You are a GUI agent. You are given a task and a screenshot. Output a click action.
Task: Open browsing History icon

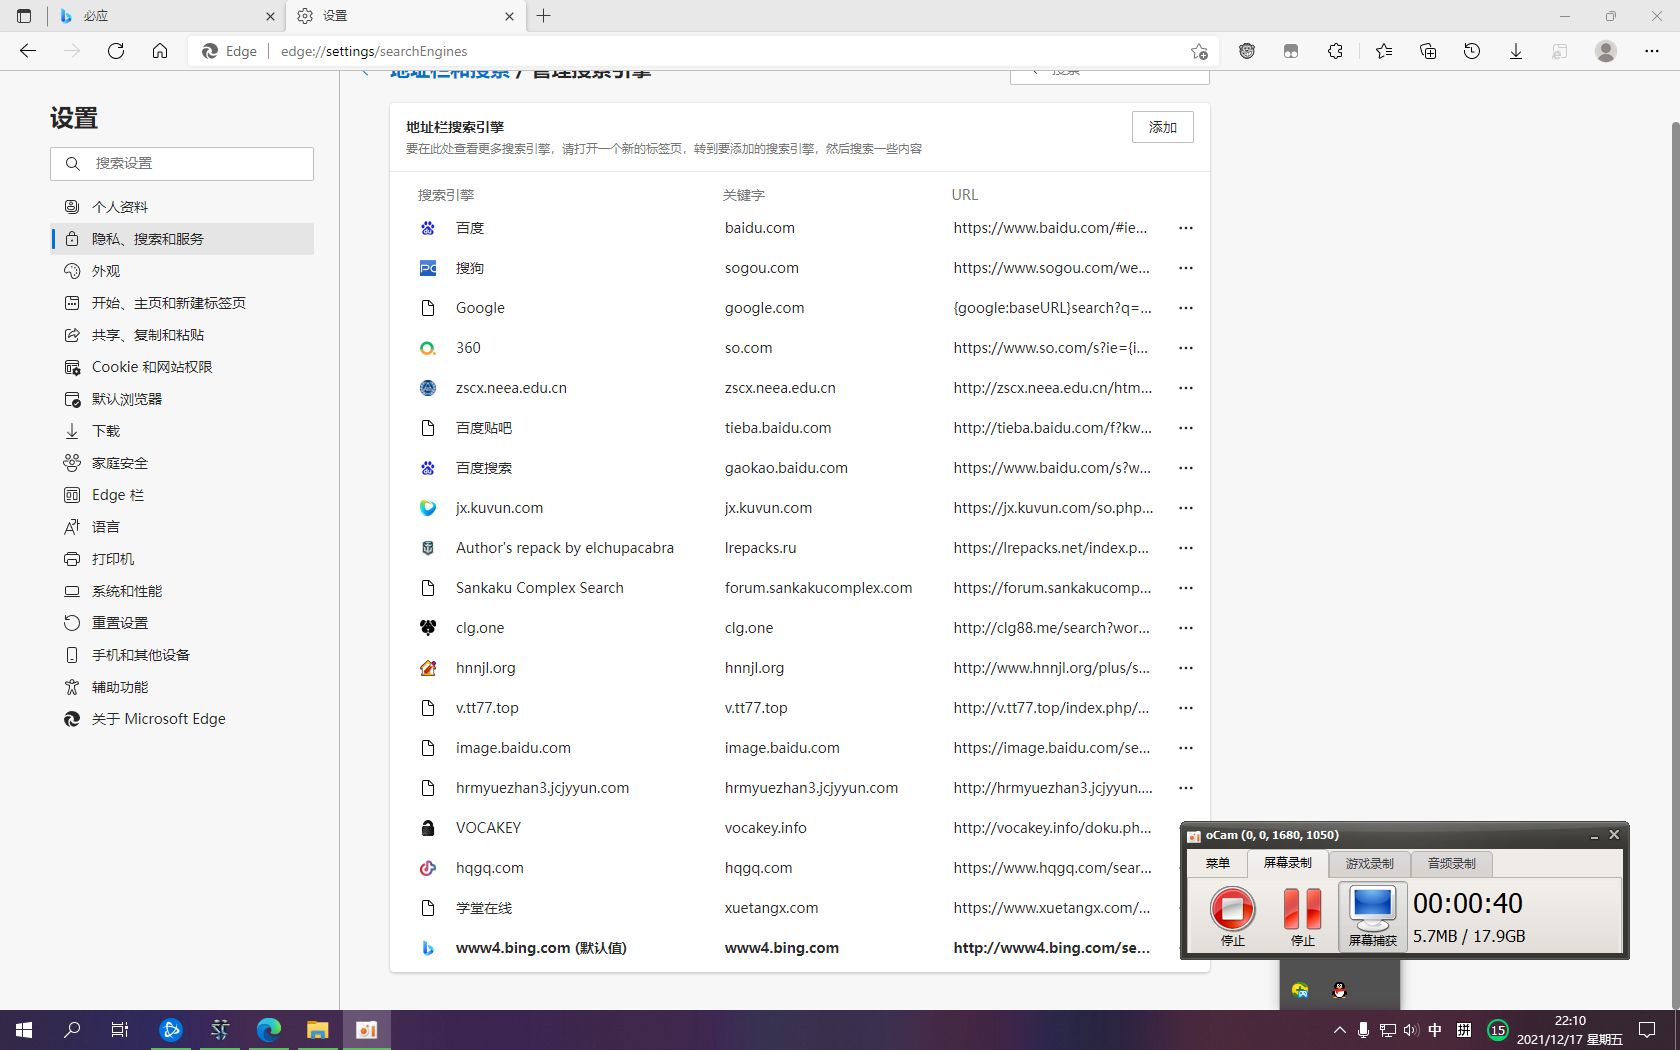click(1472, 51)
